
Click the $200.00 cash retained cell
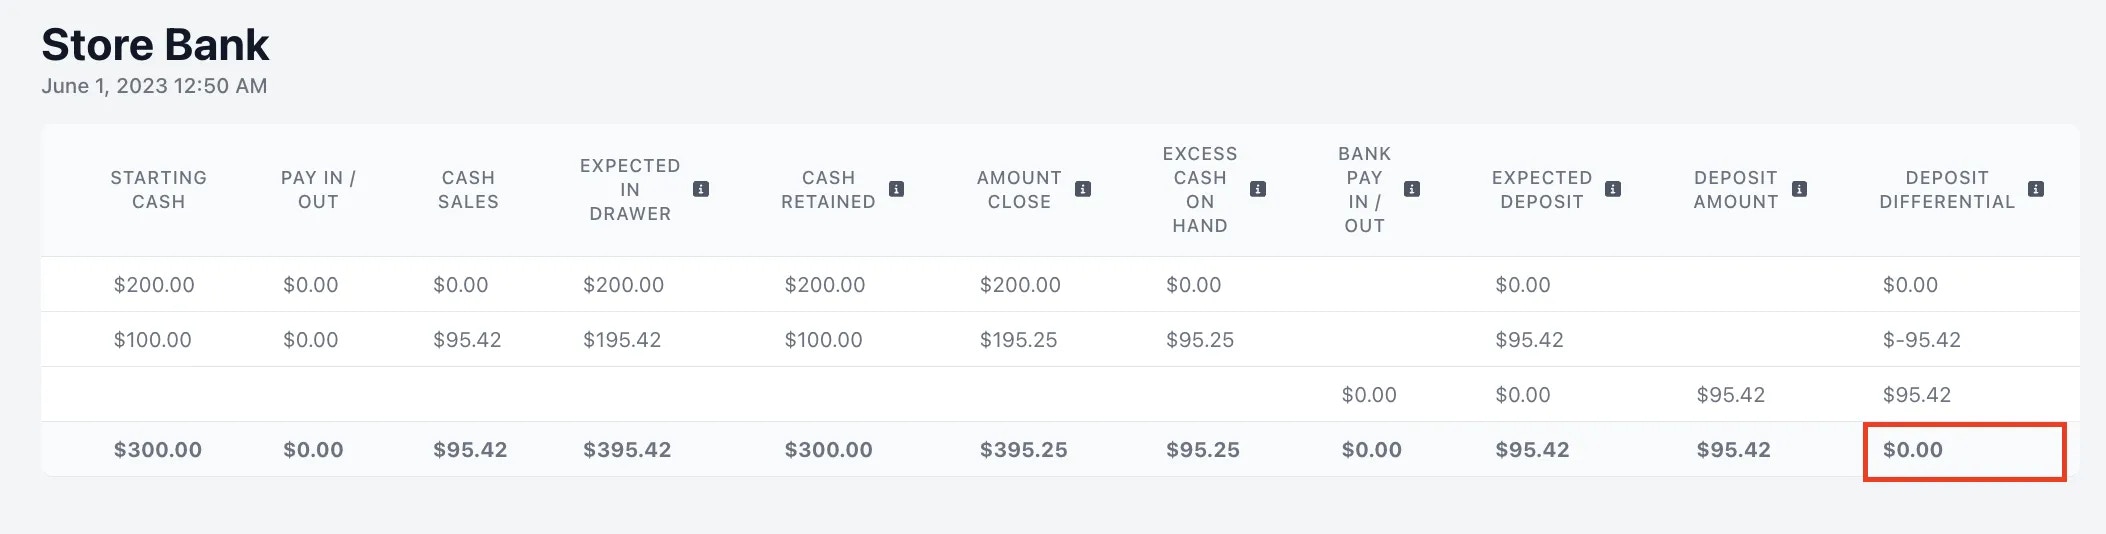[x=825, y=285]
